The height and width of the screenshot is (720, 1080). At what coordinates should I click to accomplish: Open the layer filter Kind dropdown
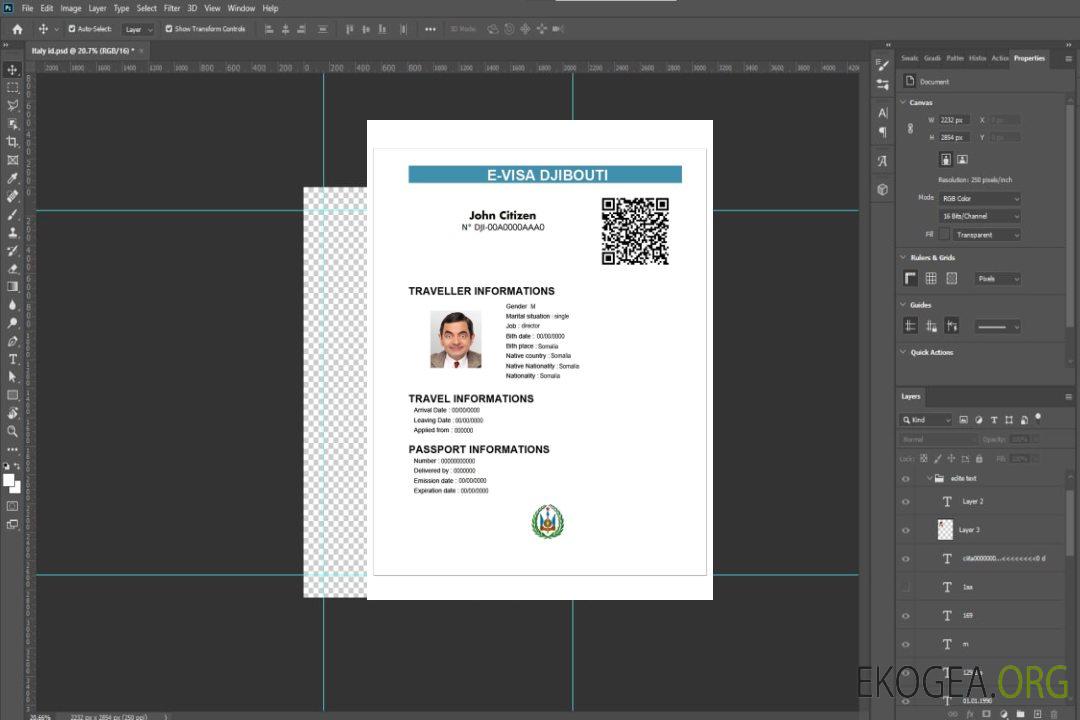[926, 420]
